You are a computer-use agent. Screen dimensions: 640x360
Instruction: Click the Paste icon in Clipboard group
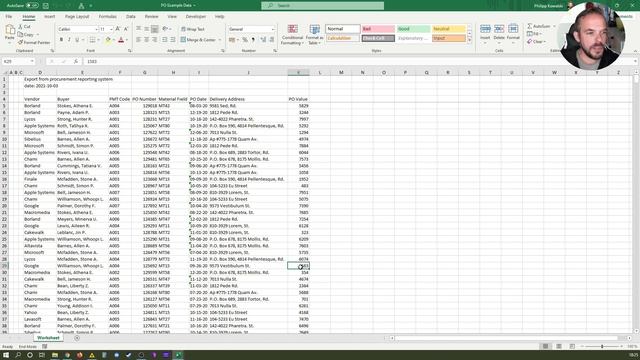10,29
